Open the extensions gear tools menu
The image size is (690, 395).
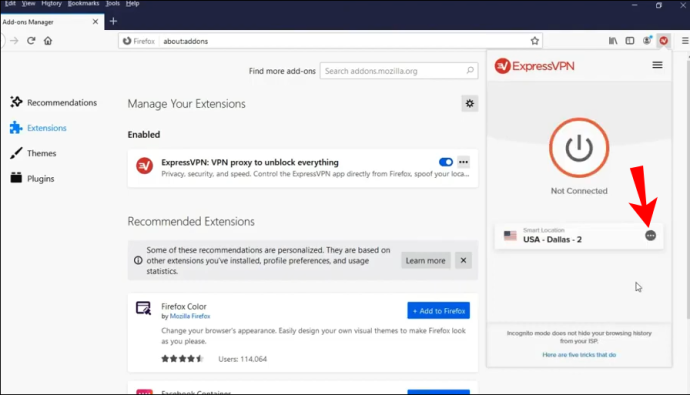470,103
